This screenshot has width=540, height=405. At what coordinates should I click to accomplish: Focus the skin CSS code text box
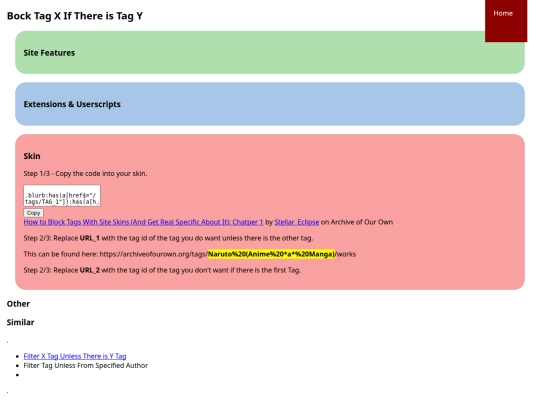tap(62, 196)
